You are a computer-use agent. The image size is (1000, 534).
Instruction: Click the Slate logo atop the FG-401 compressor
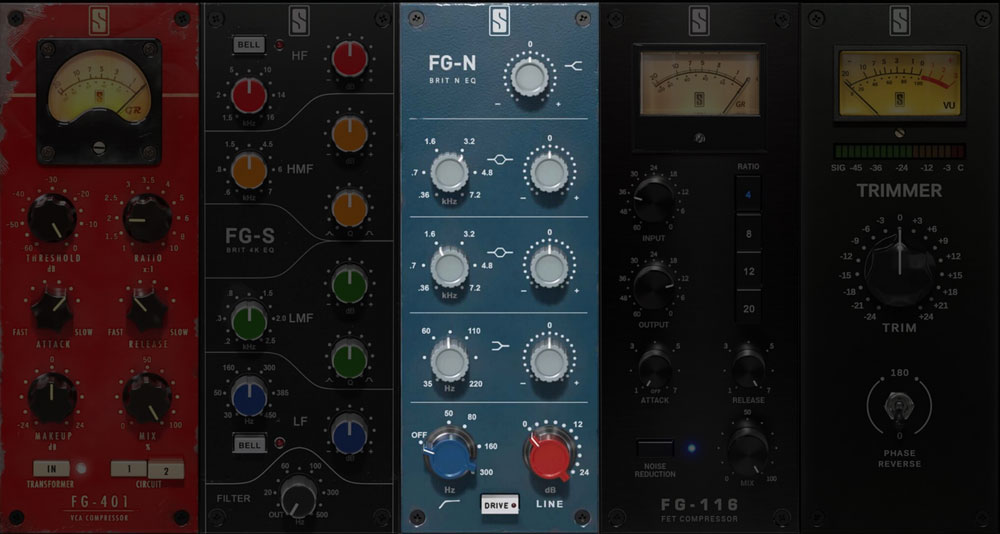coord(100,21)
